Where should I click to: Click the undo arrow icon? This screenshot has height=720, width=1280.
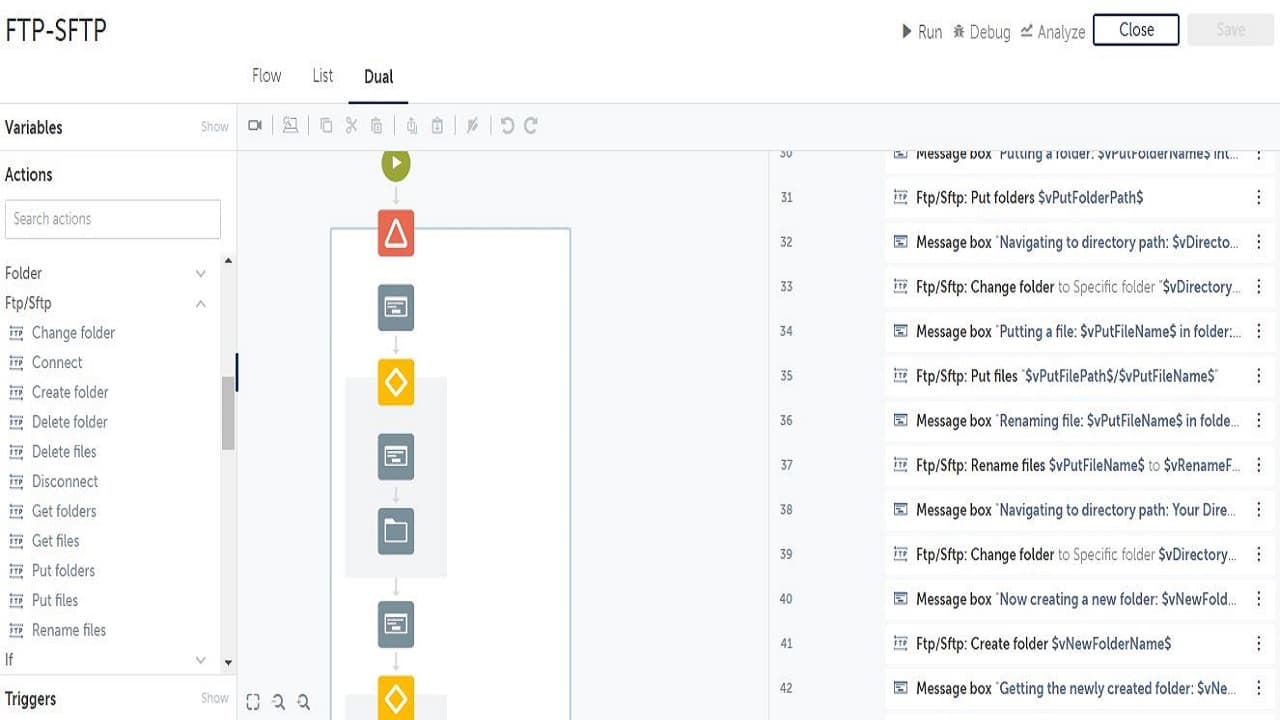coord(507,126)
